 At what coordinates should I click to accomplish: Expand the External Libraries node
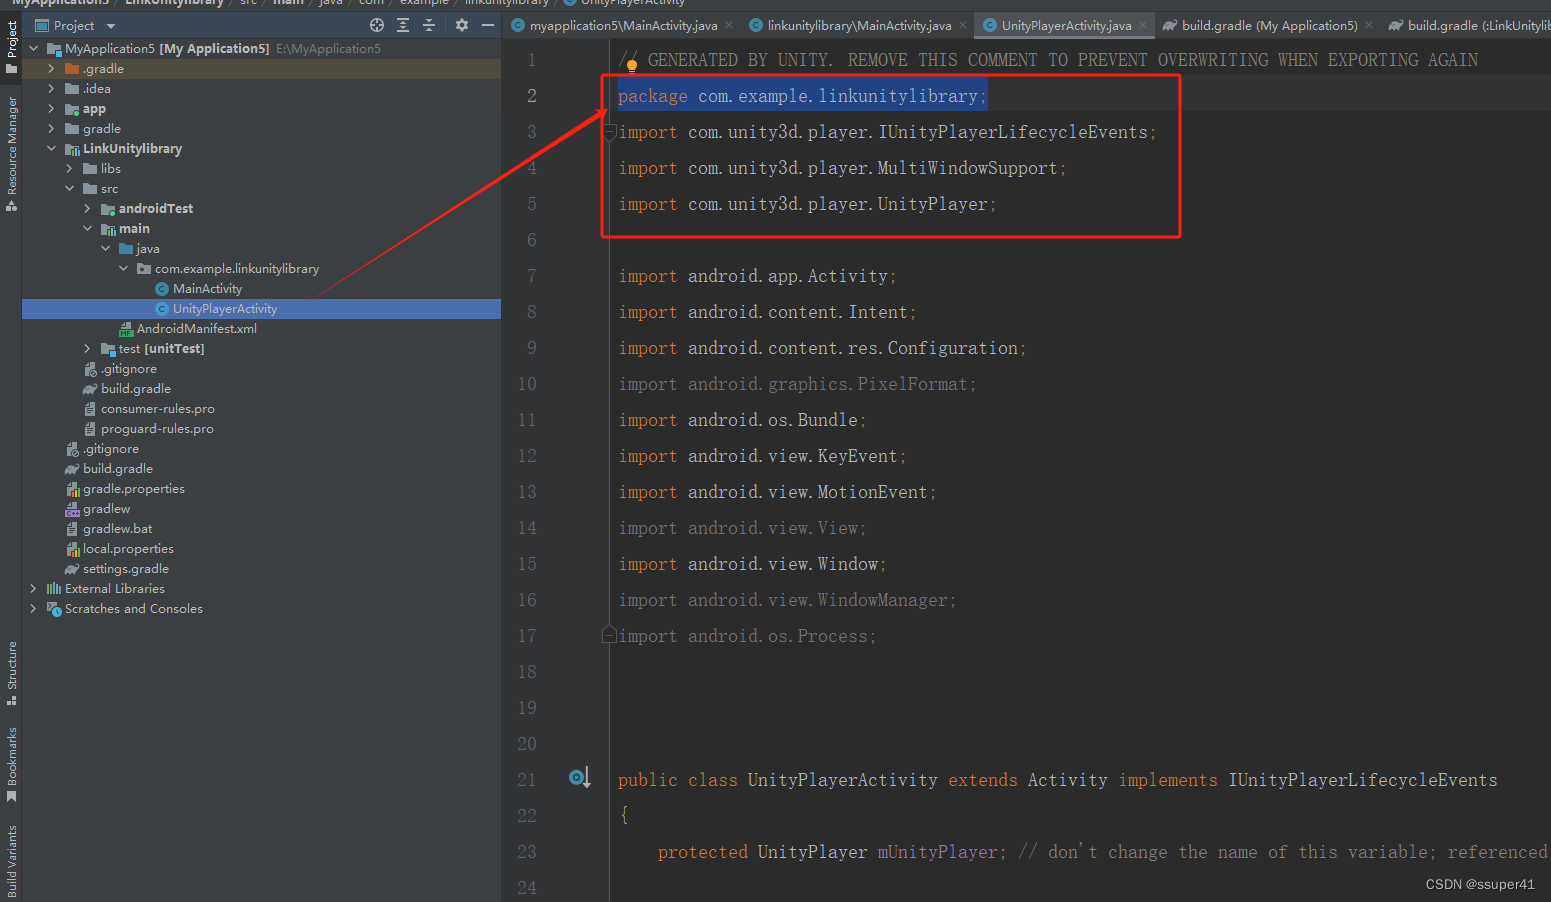point(33,588)
